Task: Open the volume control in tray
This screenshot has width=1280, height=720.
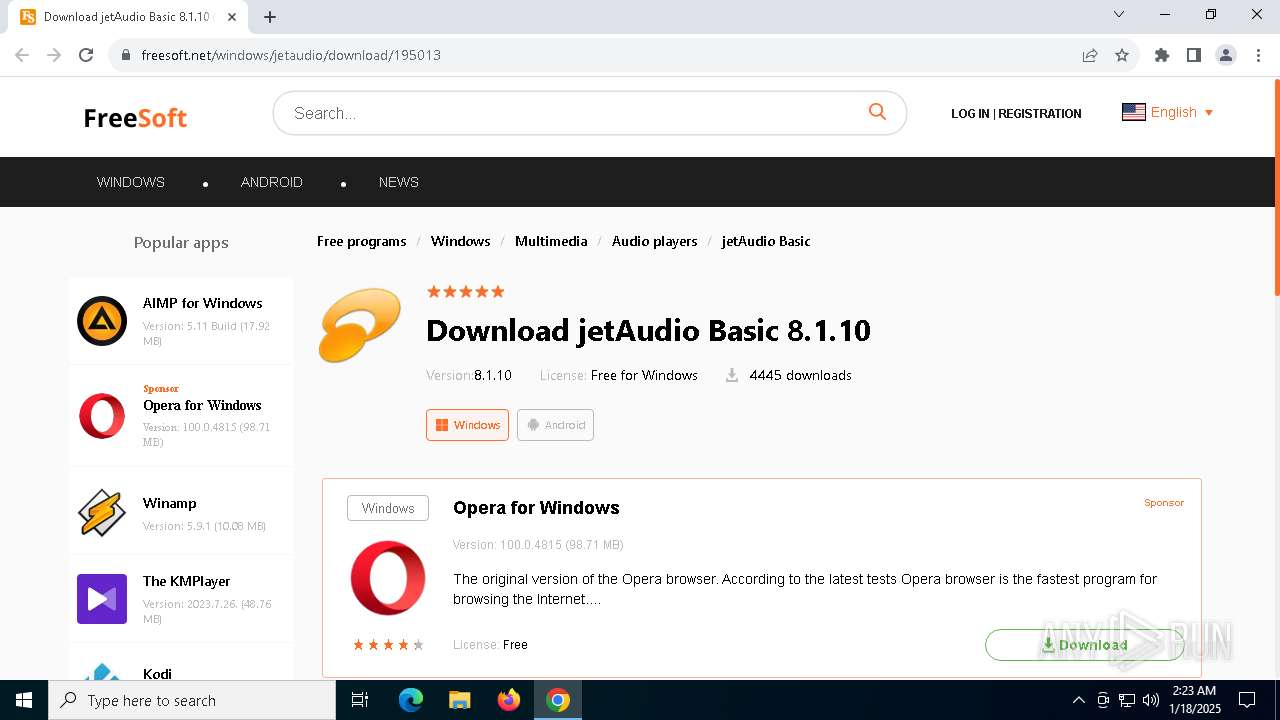Action: 1151,700
